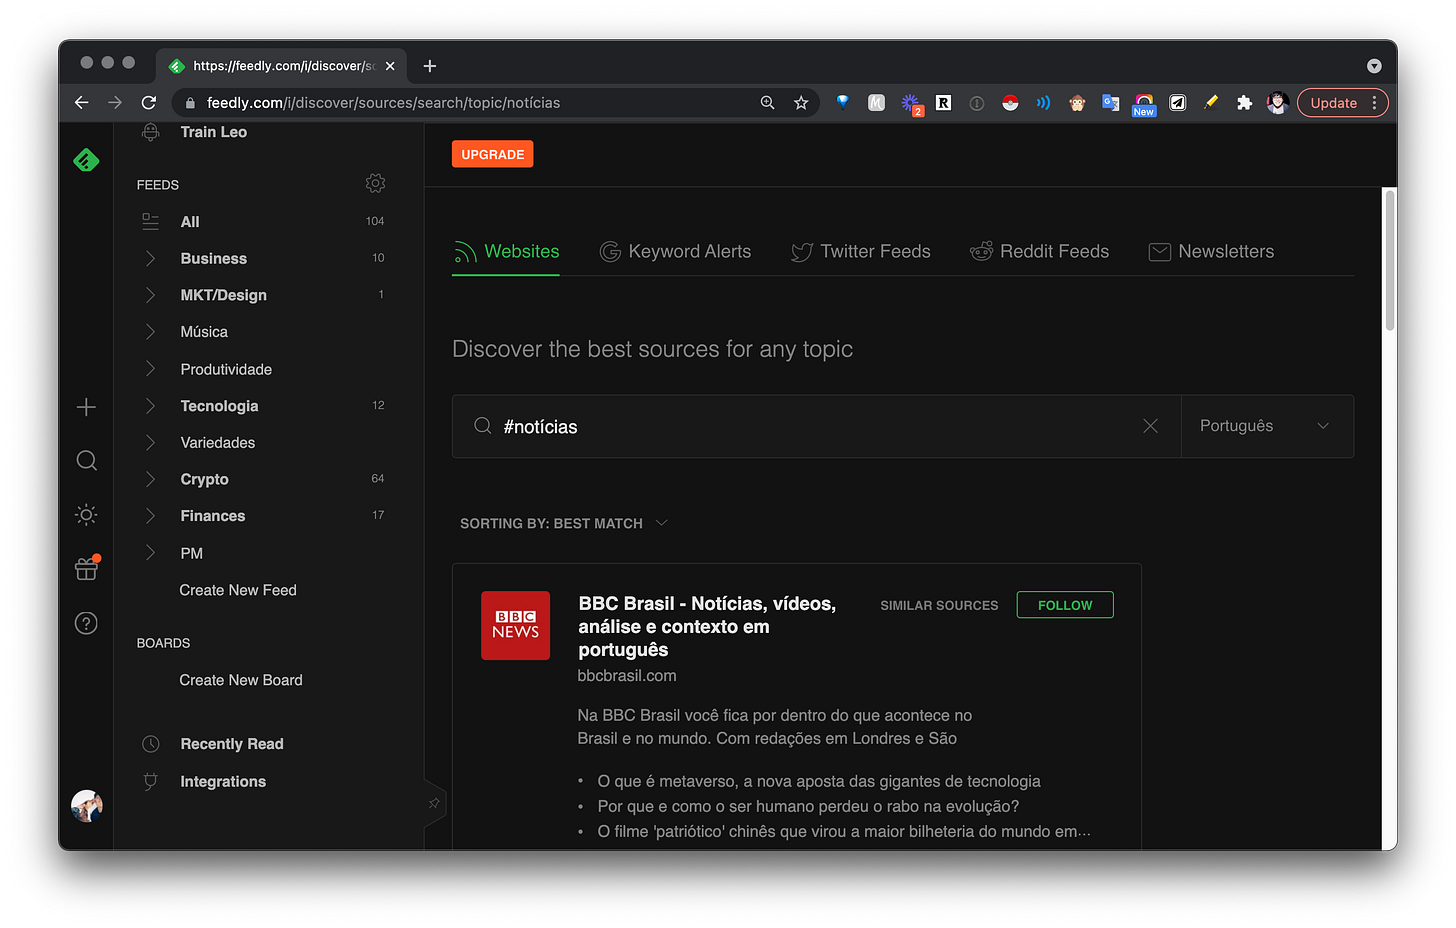
Task: Click the plus icon to add content
Action: click(x=87, y=407)
